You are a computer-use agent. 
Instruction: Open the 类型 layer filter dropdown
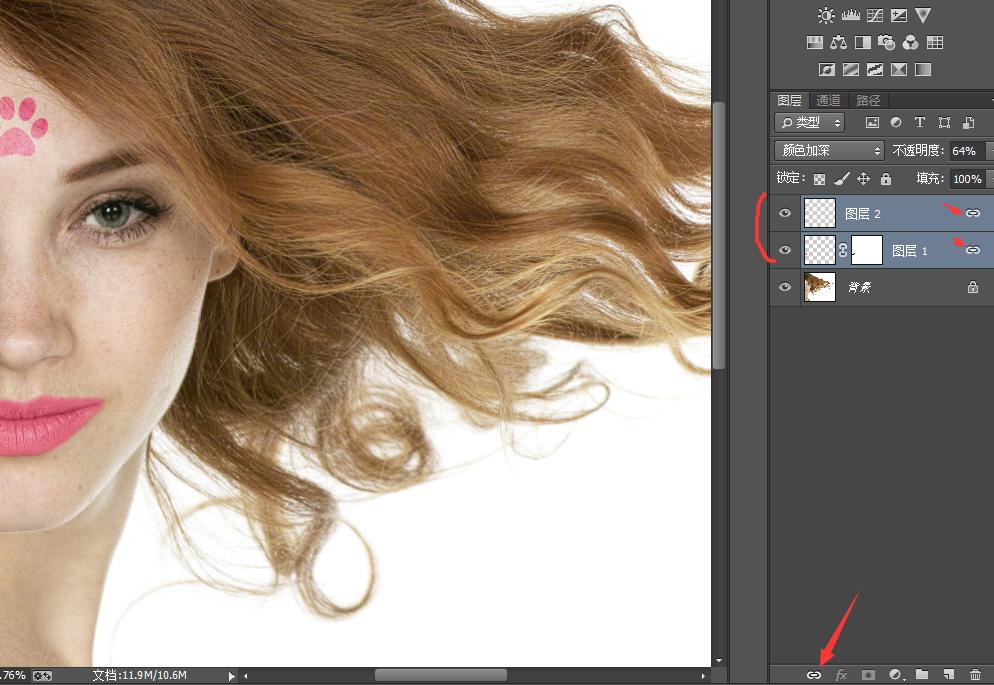pyautogui.click(x=809, y=123)
